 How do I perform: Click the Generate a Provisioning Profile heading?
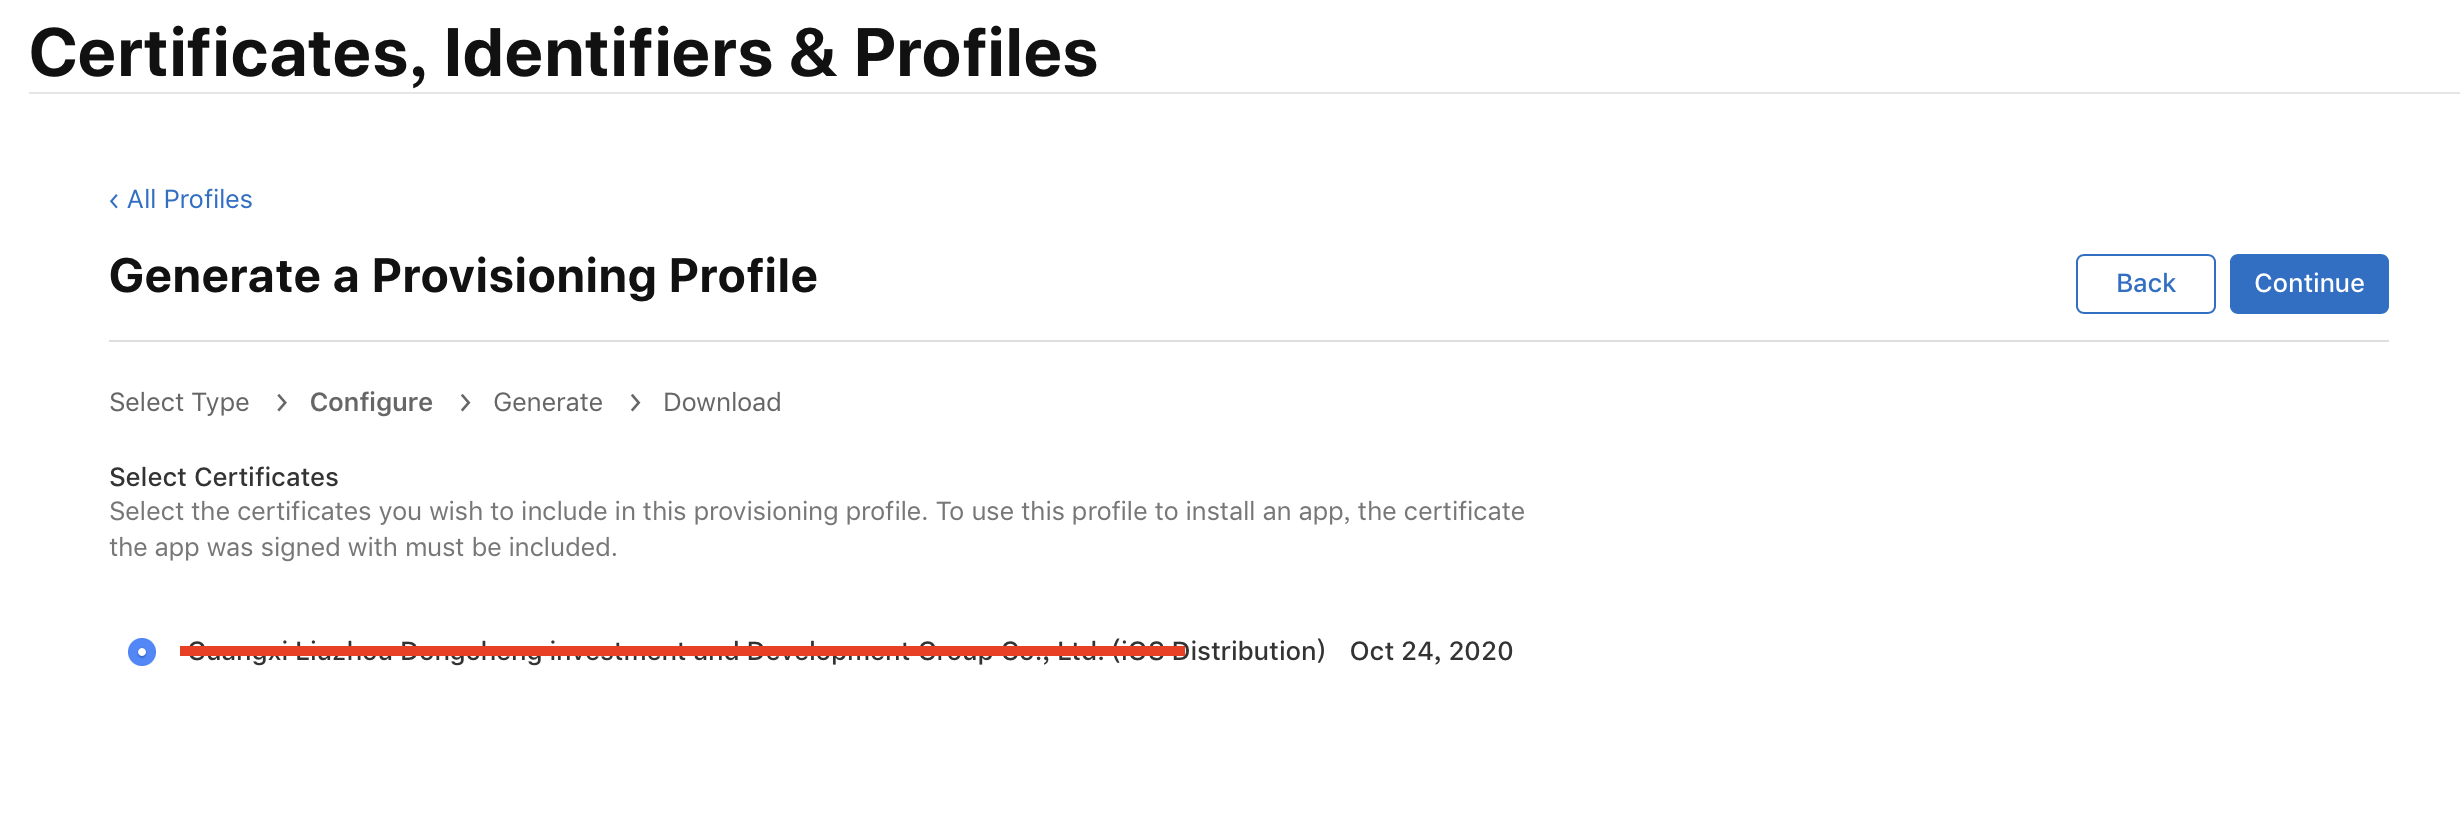point(463,276)
